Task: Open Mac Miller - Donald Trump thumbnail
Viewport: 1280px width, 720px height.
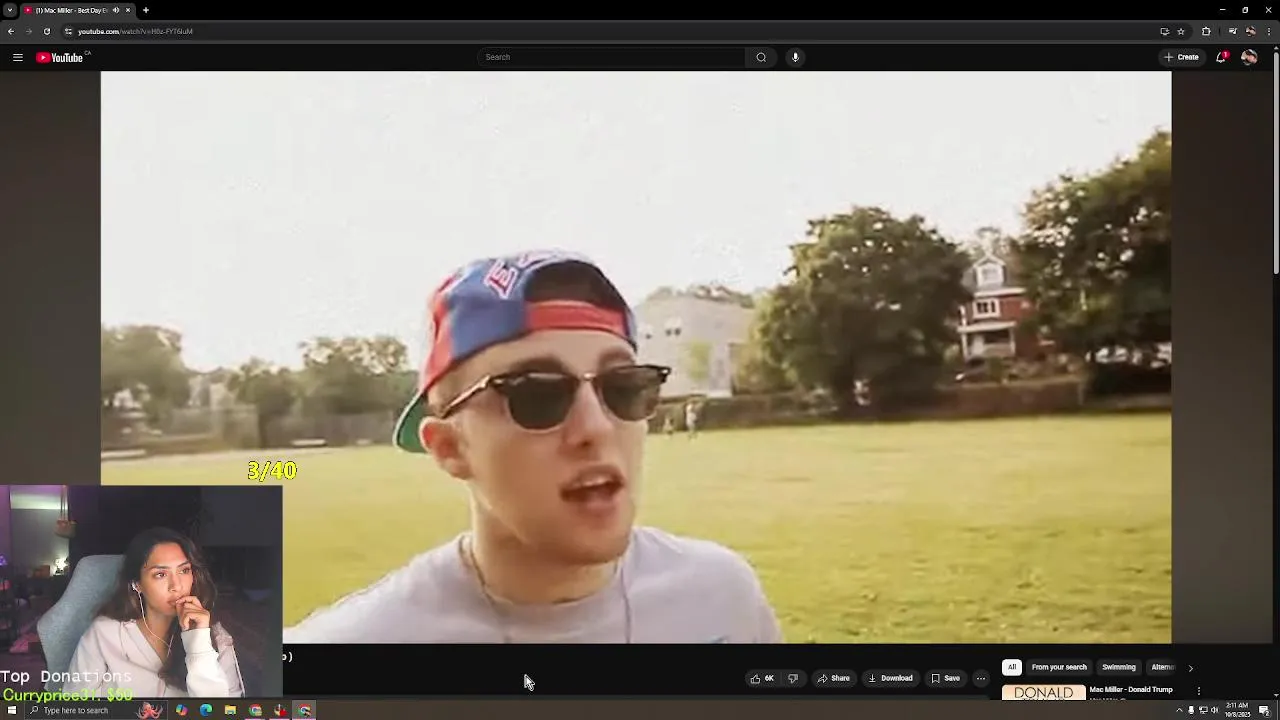Action: coord(1043,692)
